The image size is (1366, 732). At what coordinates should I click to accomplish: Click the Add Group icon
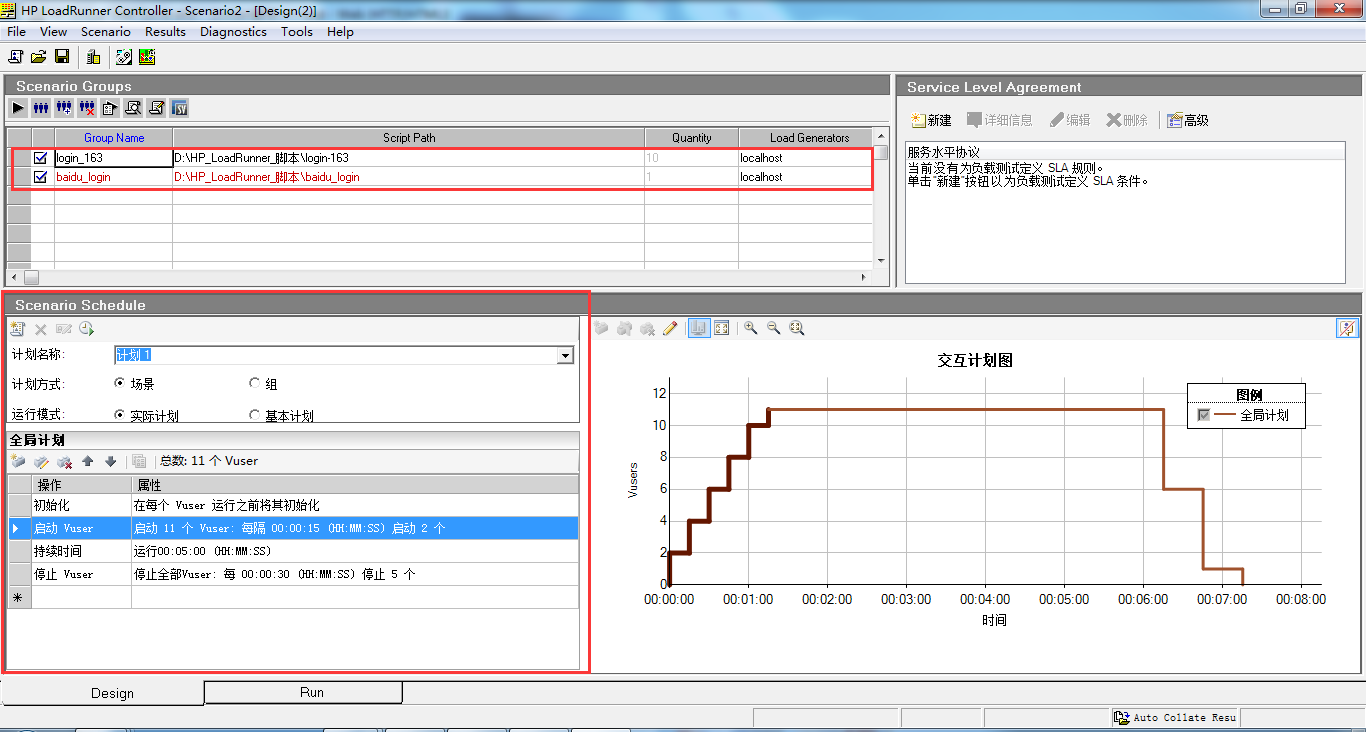coord(64,108)
